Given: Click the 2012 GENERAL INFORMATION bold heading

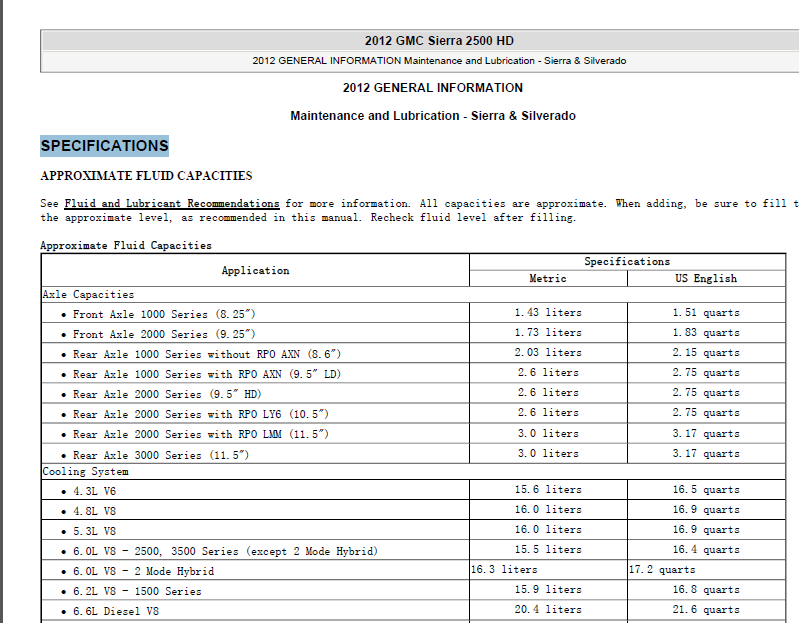Looking at the screenshot, I should point(433,88).
